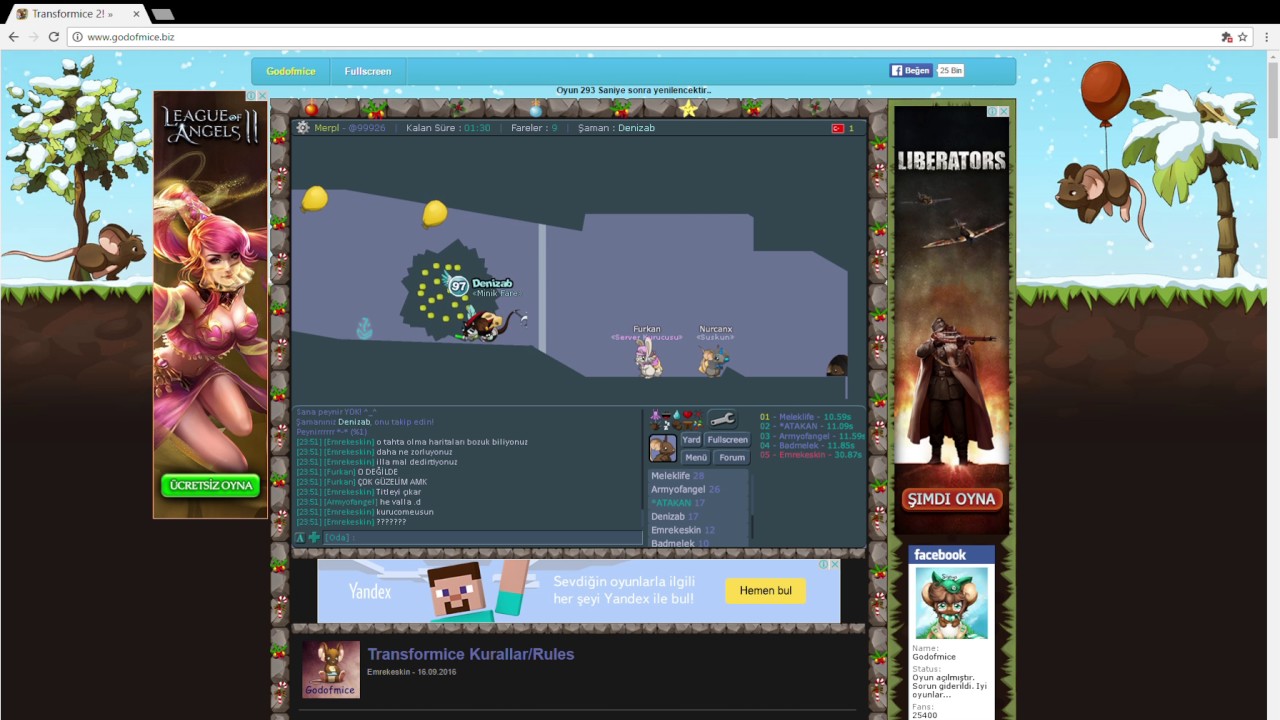The width and height of the screenshot is (1280, 720).
Task: Click the Godofmice profile picture in Facebook box
Action: [x=951, y=603]
